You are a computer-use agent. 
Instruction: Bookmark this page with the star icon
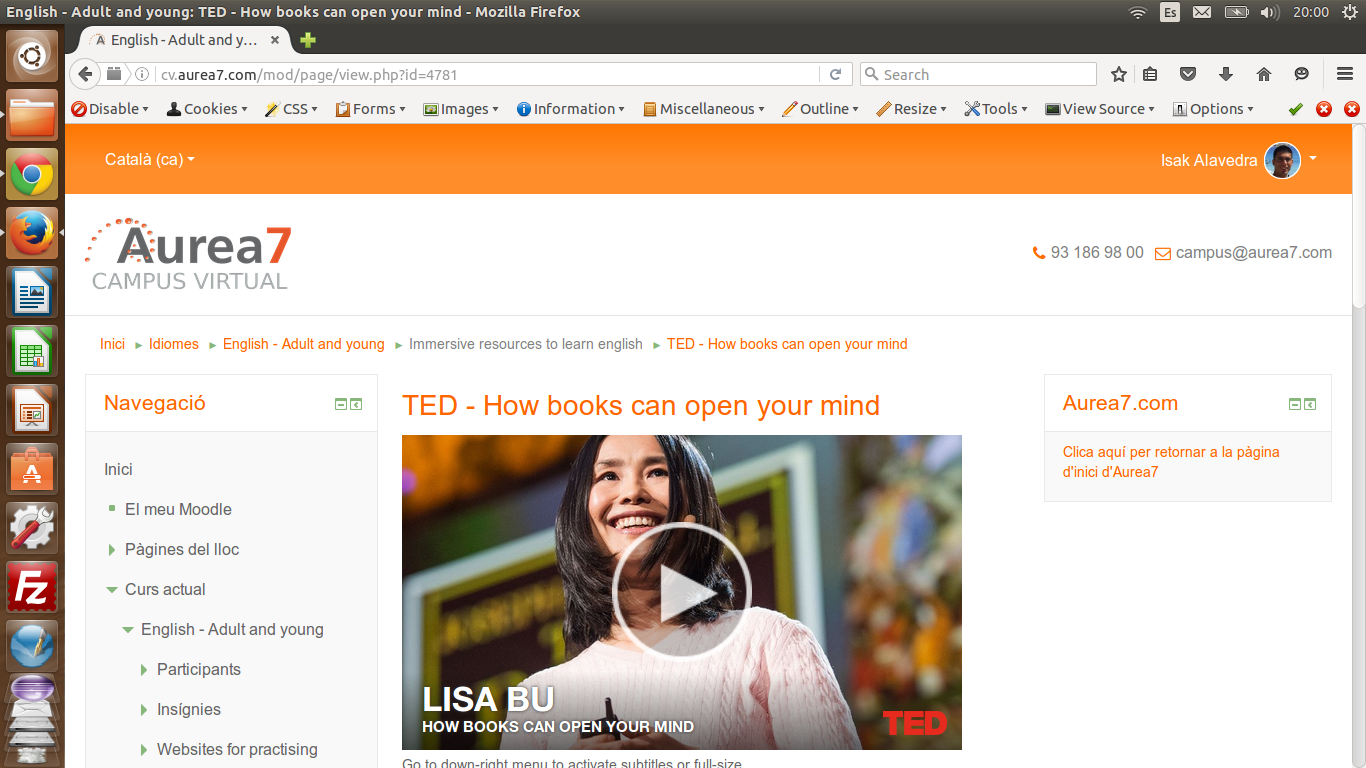(x=1119, y=74)
